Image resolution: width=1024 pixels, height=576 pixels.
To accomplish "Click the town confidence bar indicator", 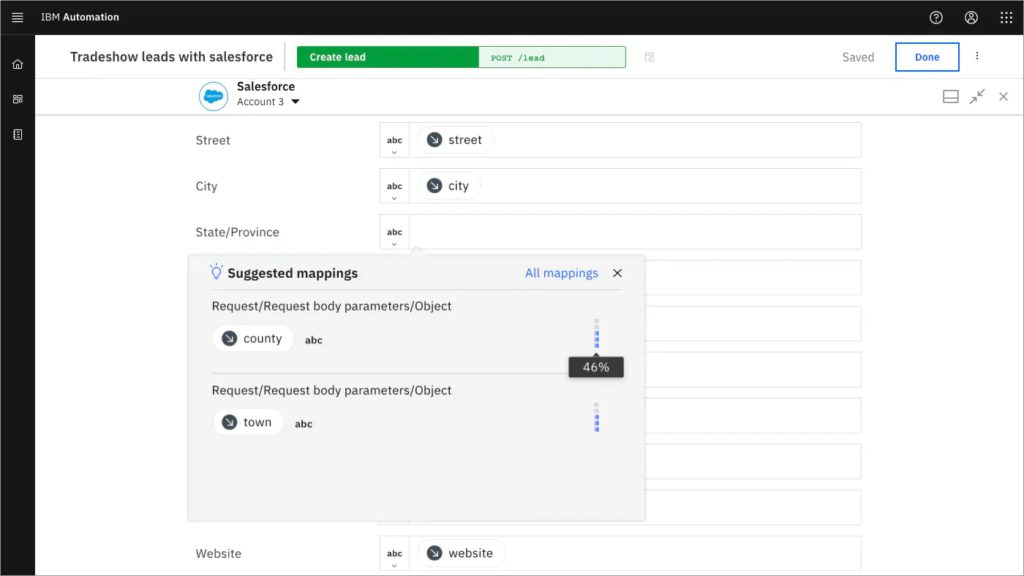I will point(596,417).
